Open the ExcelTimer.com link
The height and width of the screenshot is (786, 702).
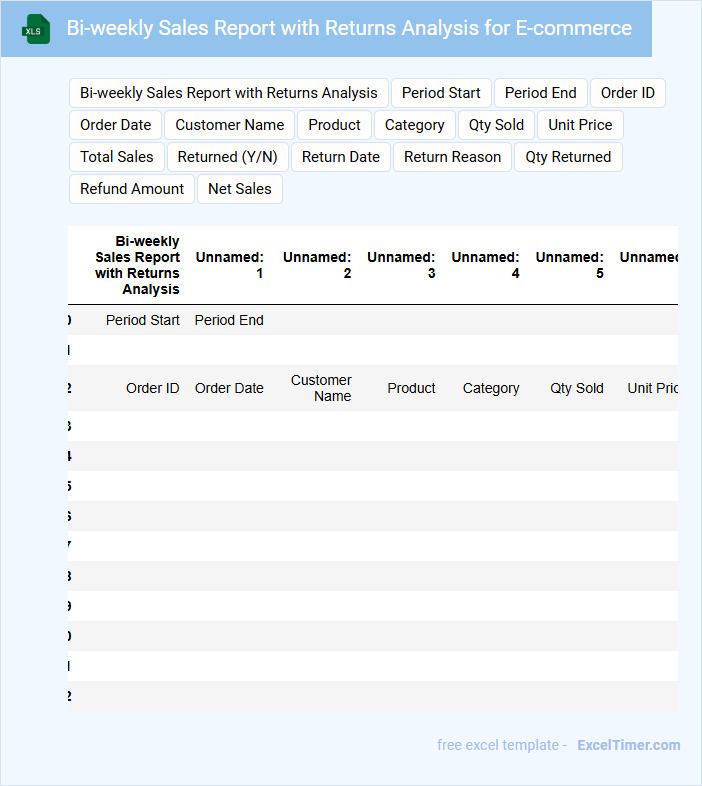628,745
